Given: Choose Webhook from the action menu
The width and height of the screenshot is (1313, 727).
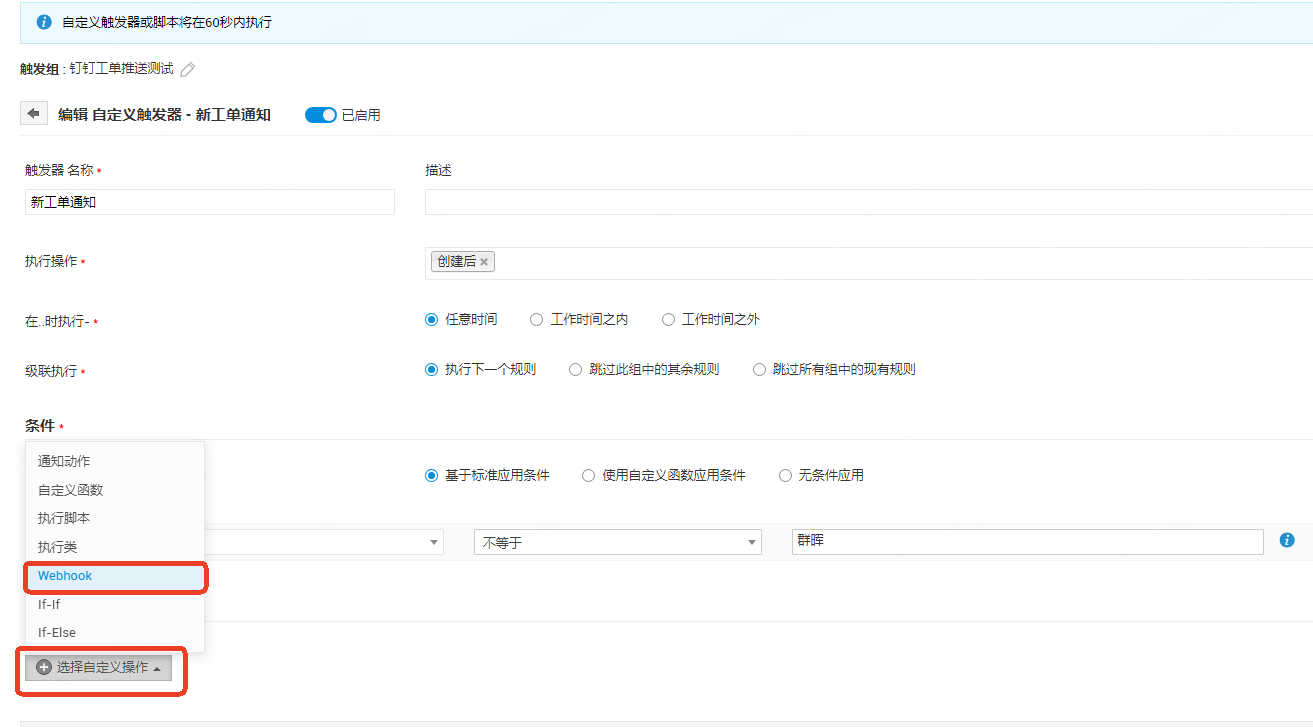Looking at the screenshot, I should tap(65, 576).
